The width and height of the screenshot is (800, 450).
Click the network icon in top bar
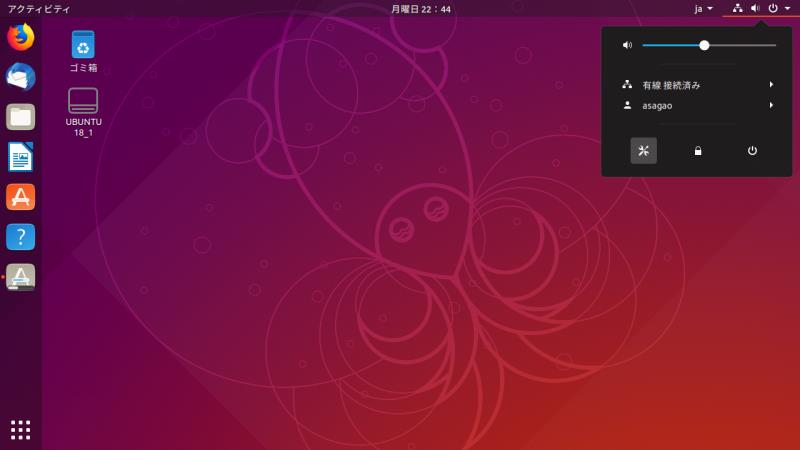tap(737, 9)
